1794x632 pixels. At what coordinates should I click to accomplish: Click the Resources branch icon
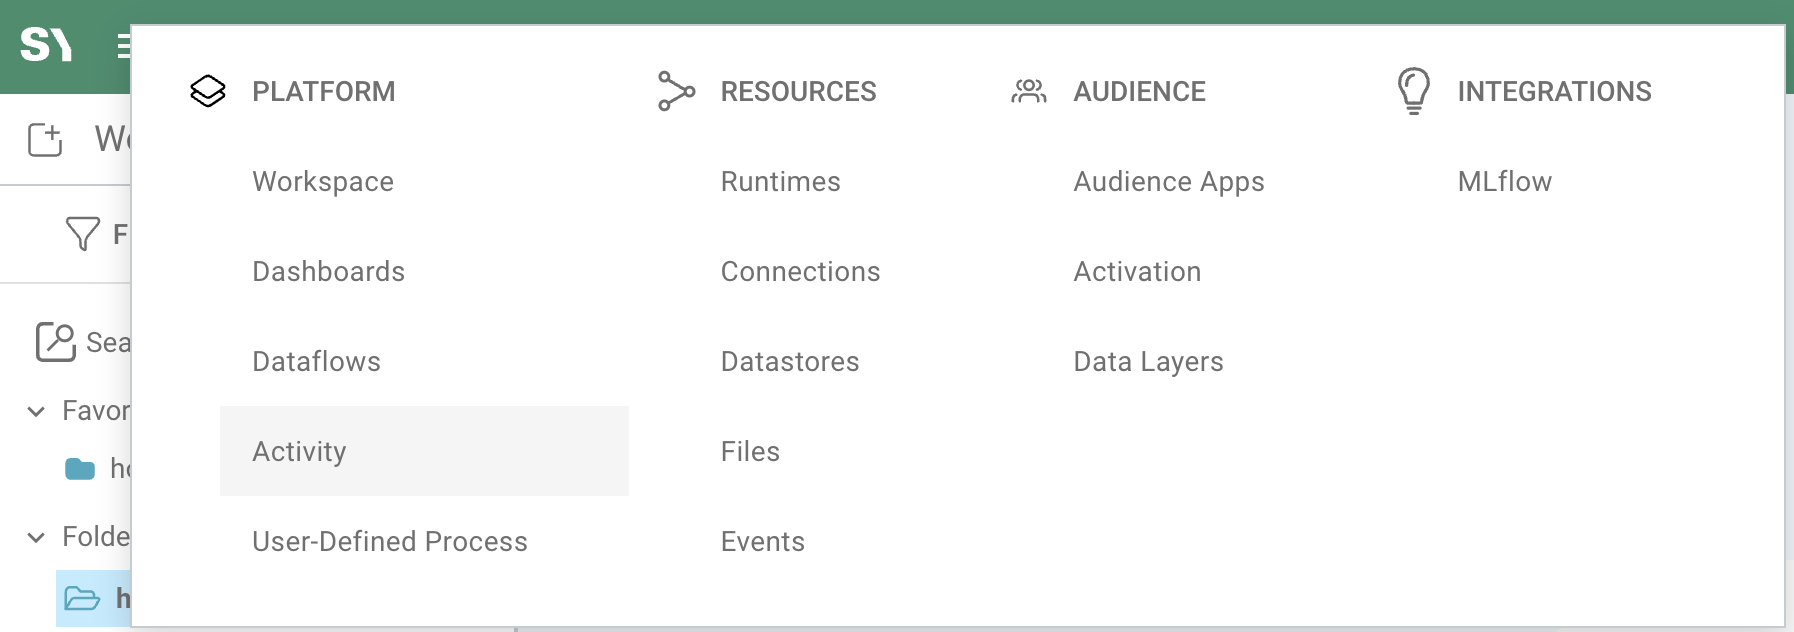pyautogui.click(x=676, y=91)
